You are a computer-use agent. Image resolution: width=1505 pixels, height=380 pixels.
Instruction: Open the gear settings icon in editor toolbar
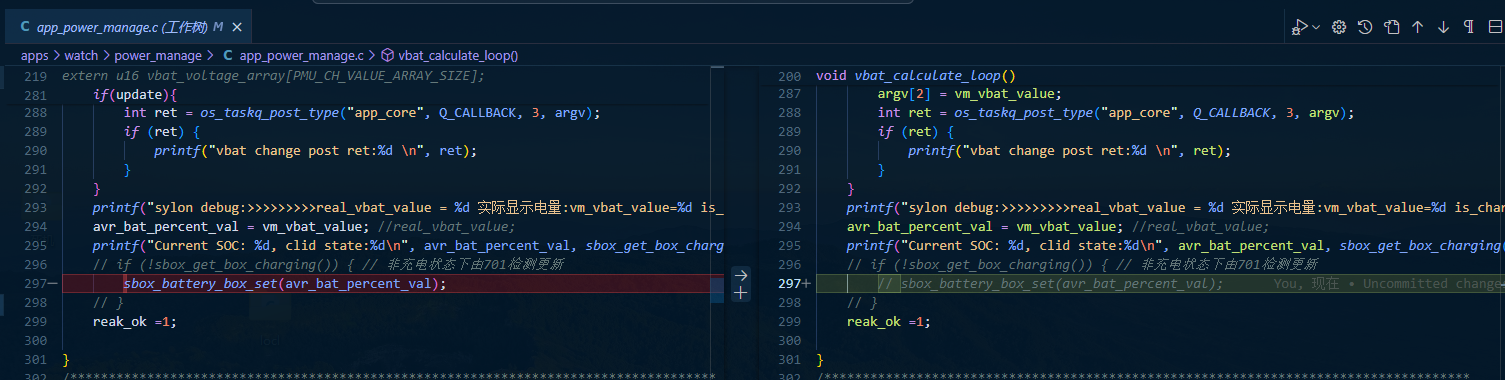click(1339, 27)
